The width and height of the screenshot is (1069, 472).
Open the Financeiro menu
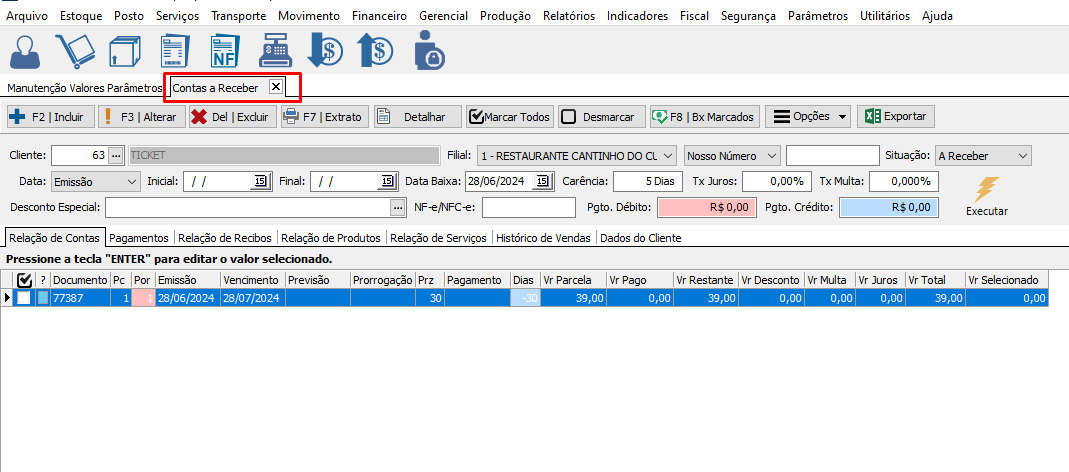pos(378,16)
